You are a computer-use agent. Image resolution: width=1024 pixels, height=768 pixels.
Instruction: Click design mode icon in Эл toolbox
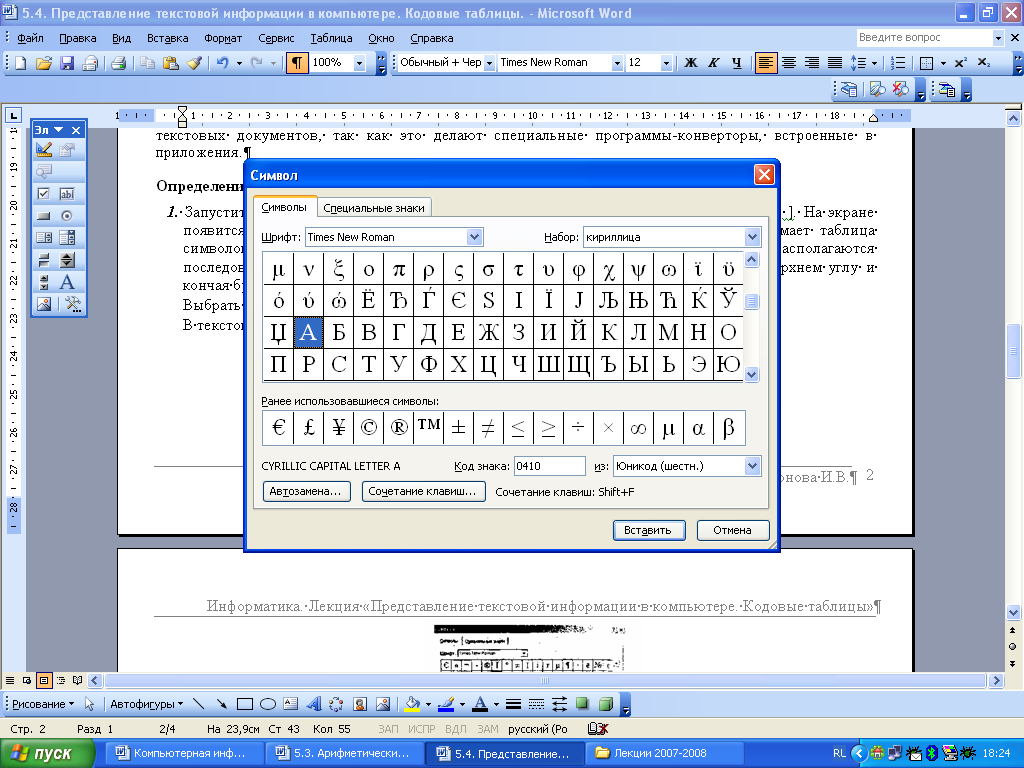[x=44, y=149]
